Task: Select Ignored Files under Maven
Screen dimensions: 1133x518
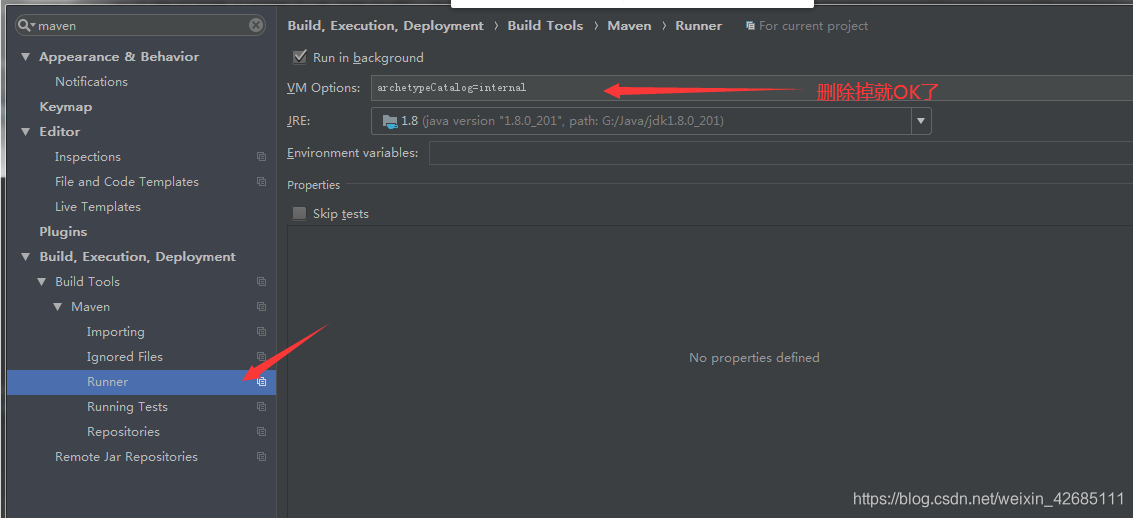Action: point(124,357)
